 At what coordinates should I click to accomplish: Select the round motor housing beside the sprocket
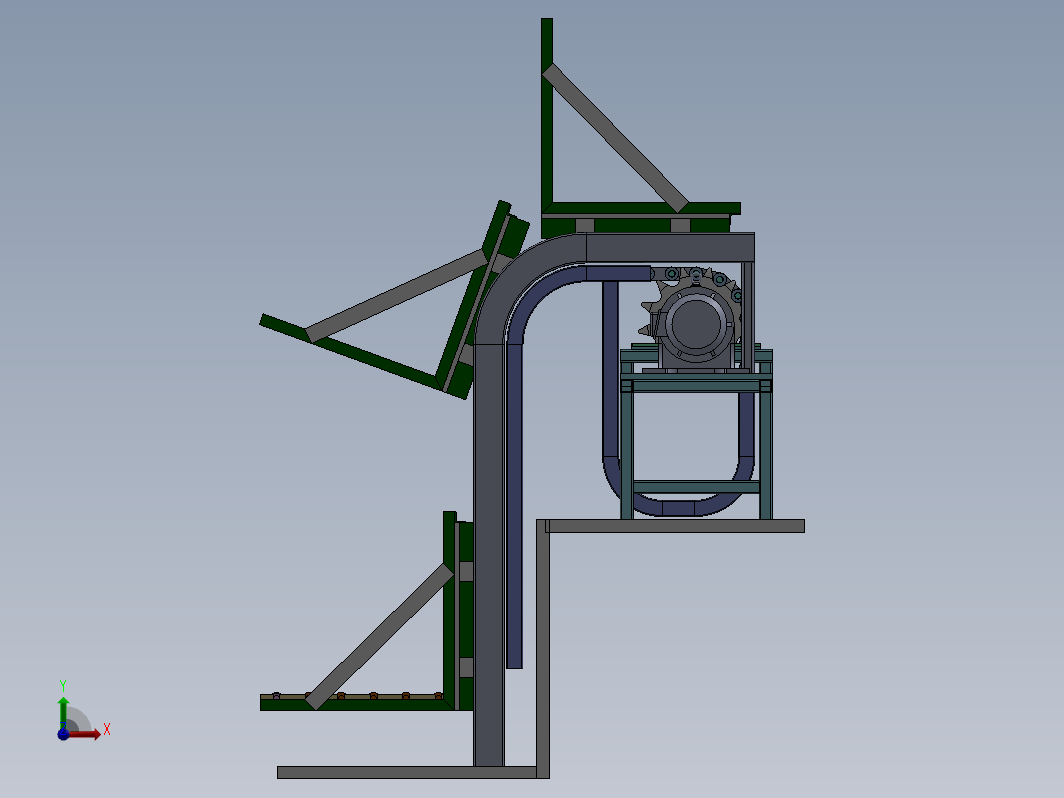click(x=698, y=324)
